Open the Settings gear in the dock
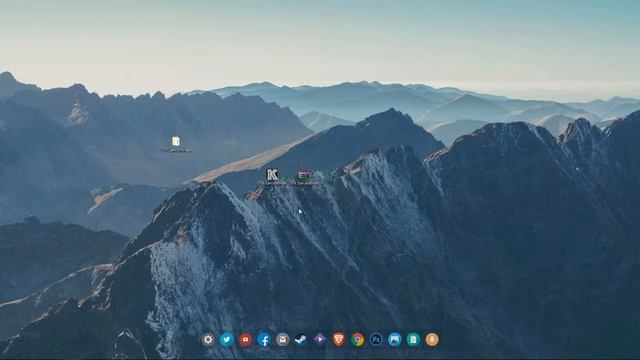640x360 pixels. point(208,340)
